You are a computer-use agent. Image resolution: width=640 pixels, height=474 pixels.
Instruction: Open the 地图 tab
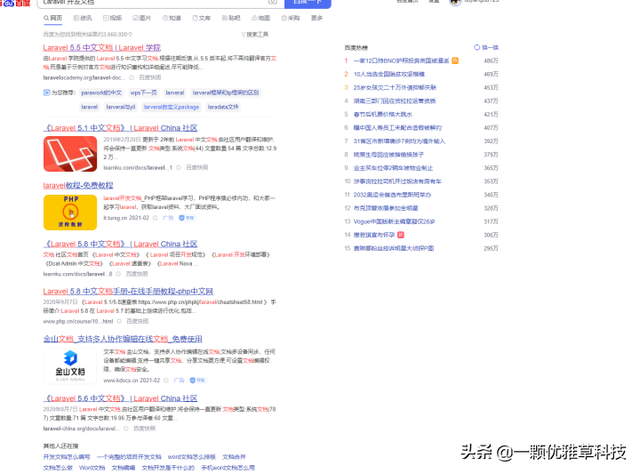tap(261, 18)
